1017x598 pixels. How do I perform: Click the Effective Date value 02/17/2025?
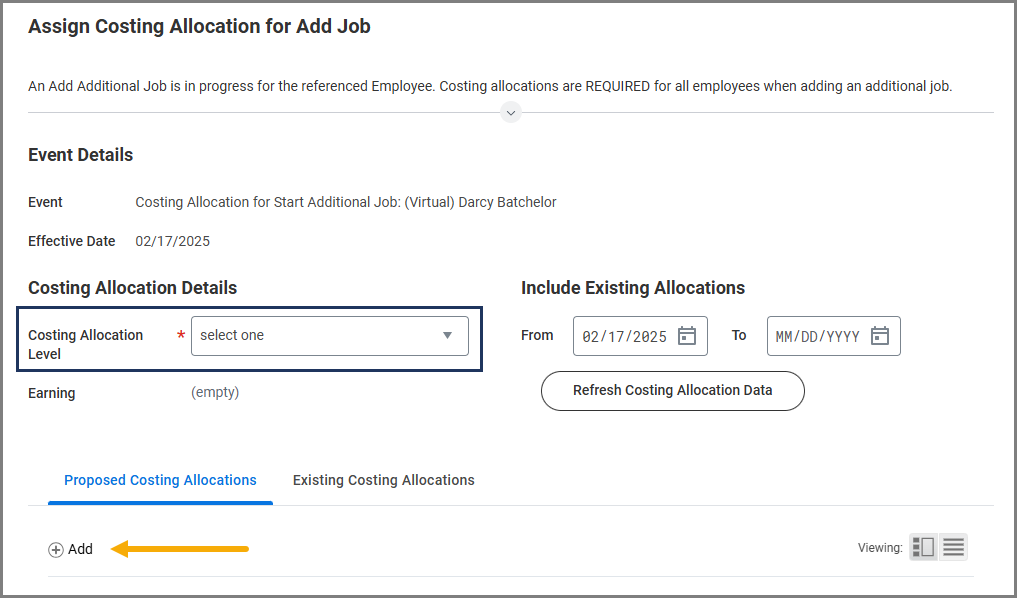tap(172, 241)
